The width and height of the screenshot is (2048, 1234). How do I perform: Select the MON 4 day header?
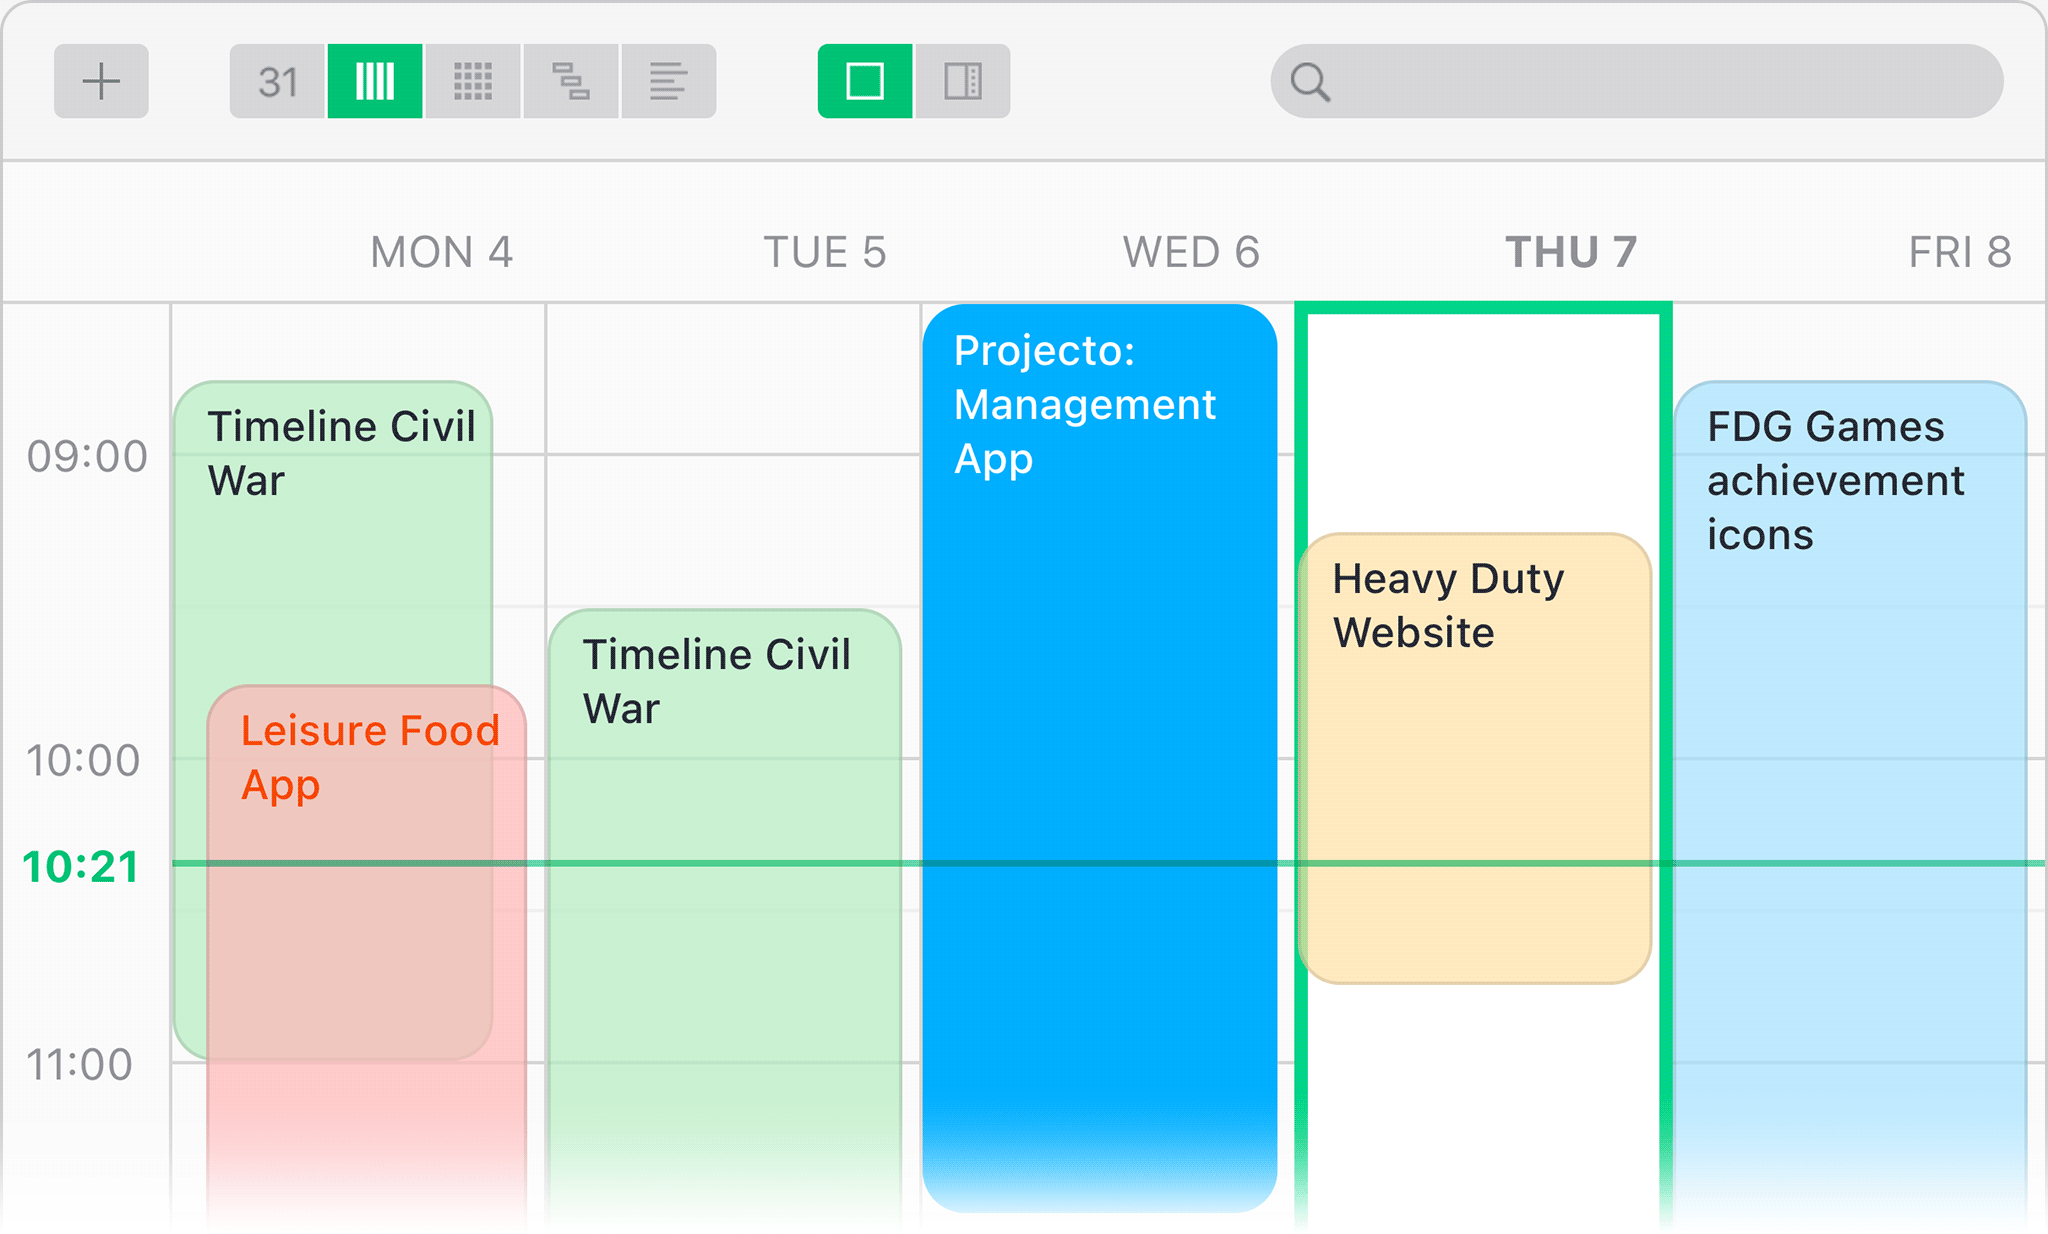point(441,252)
